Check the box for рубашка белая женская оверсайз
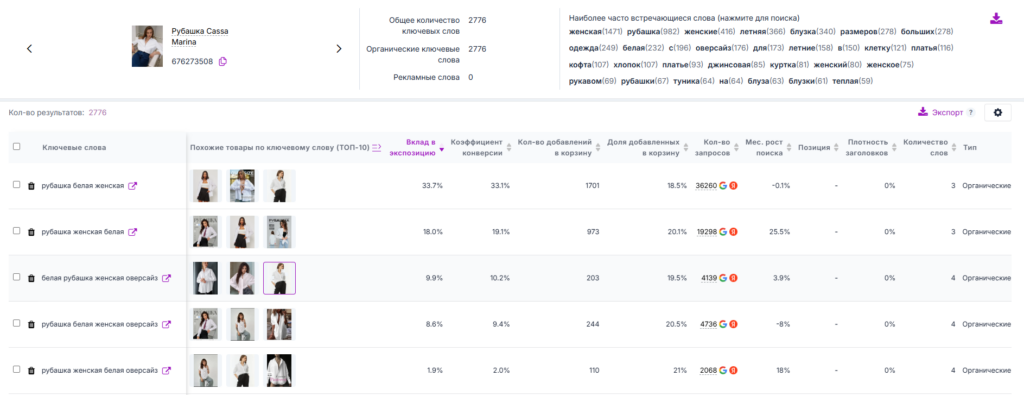 [x=16, y=323]
